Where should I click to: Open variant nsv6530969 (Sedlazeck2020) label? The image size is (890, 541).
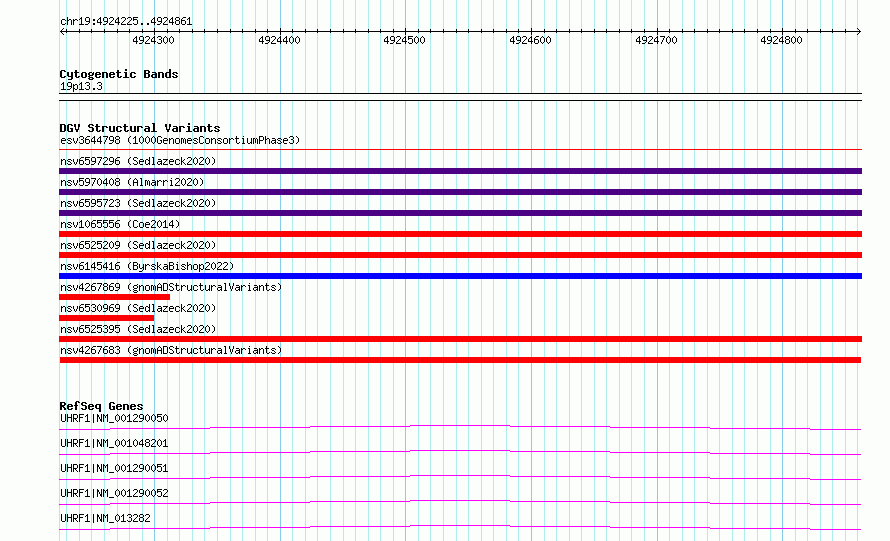138,308
